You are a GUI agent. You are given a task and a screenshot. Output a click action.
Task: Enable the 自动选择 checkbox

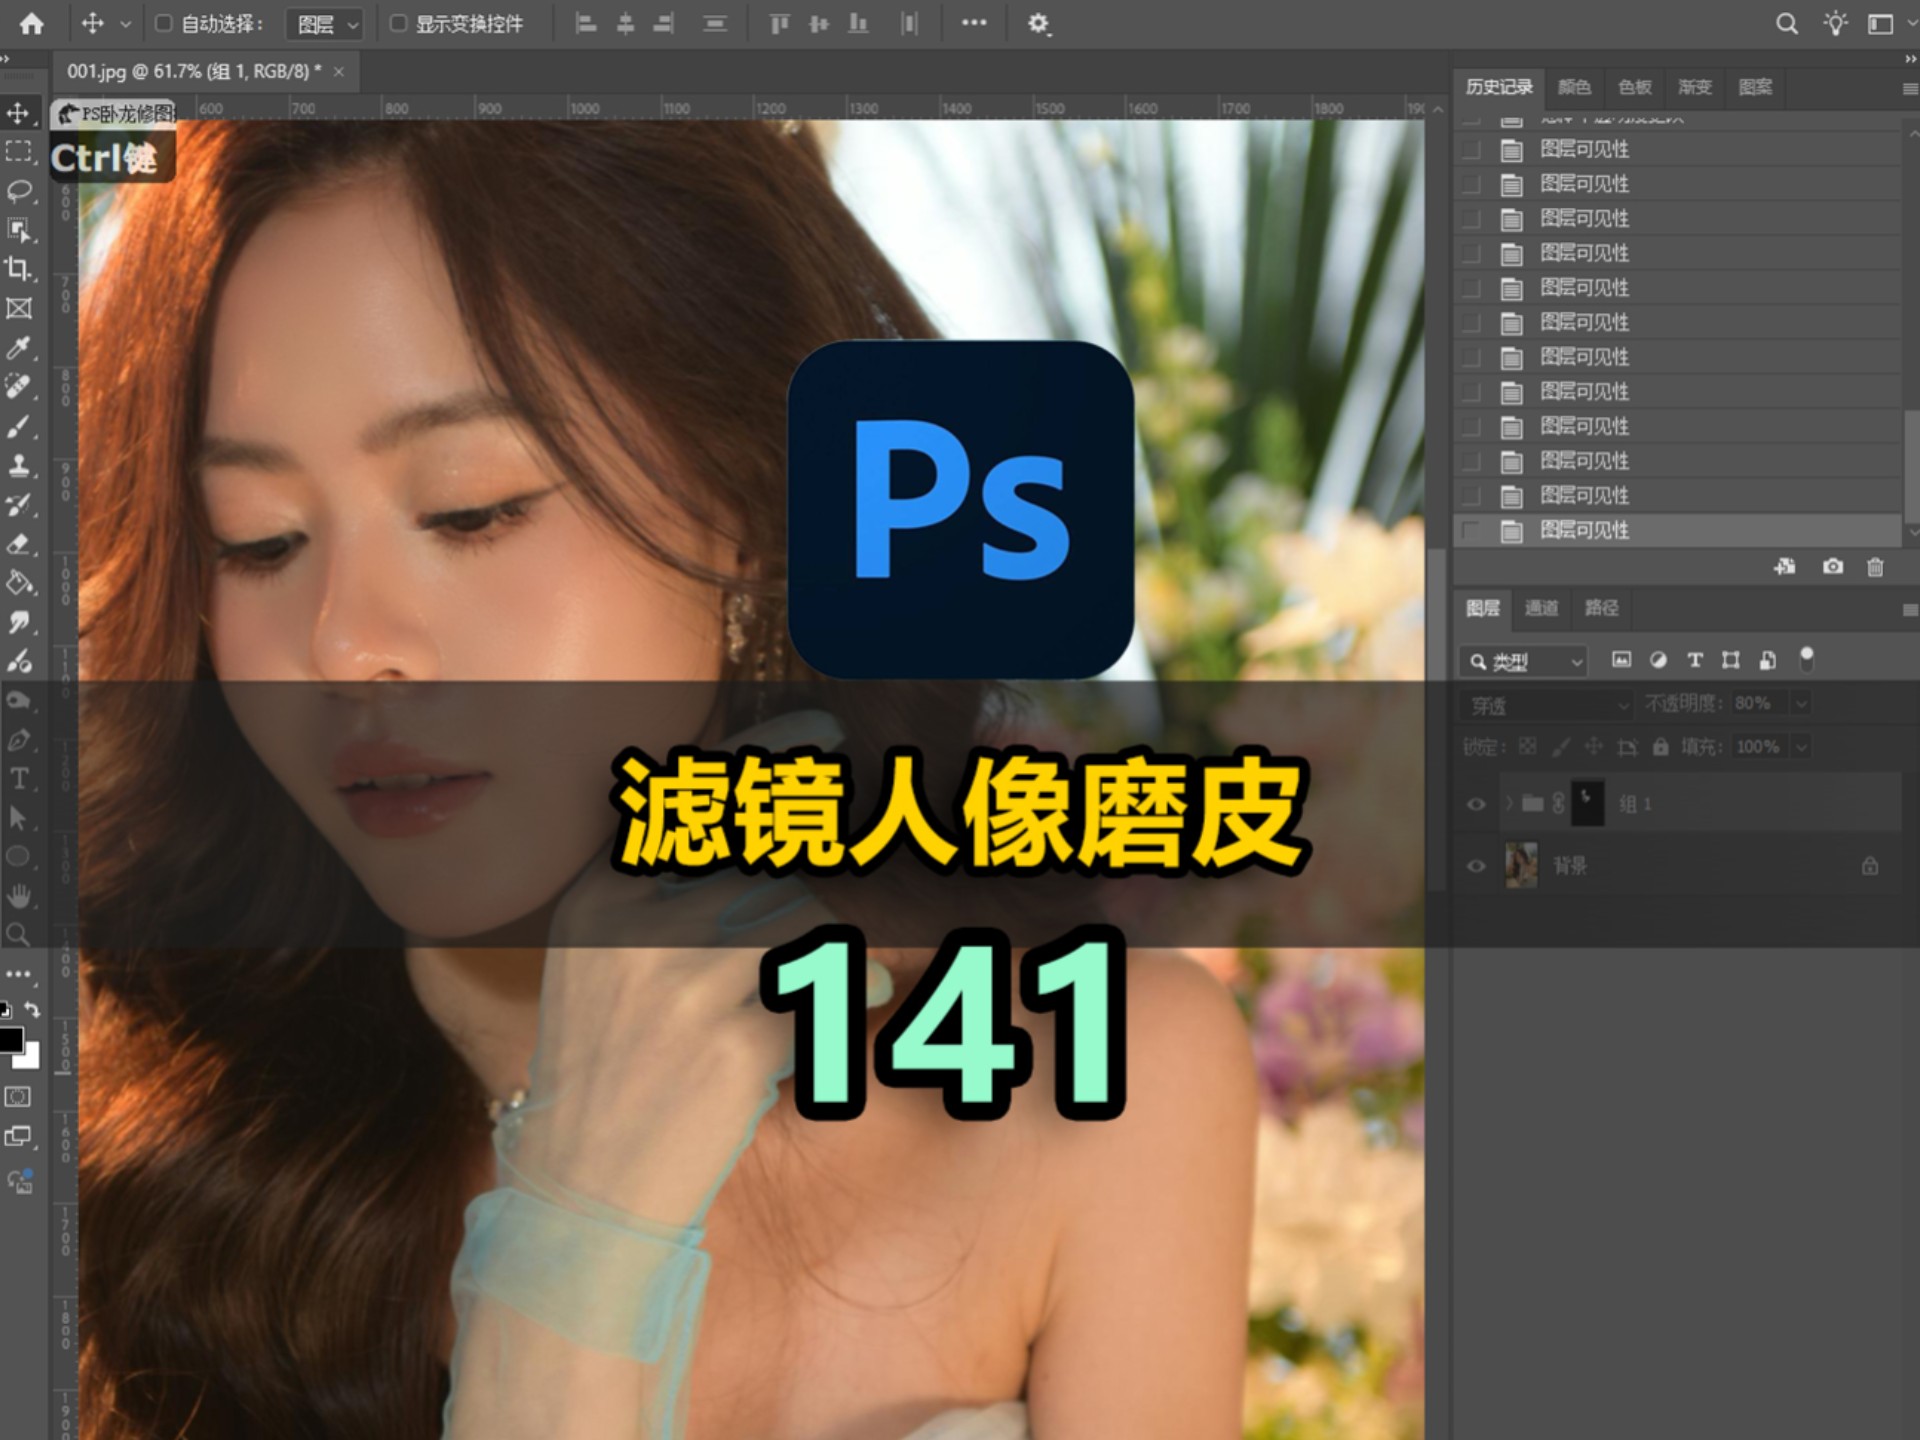click(163, 22)
